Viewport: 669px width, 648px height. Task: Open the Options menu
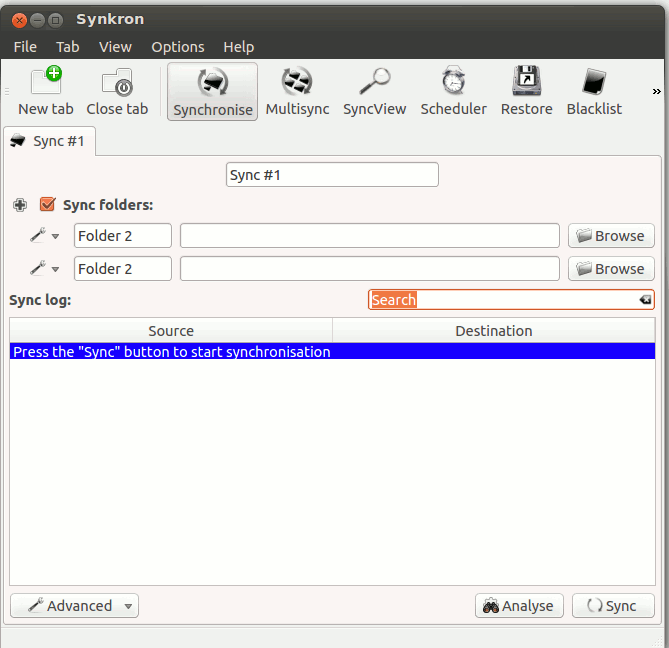177,46
